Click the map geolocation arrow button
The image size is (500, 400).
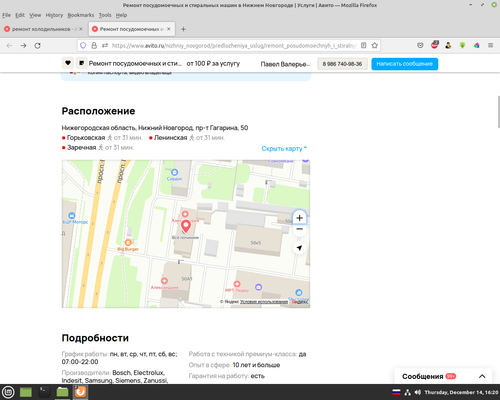click(x=299, y=248)
